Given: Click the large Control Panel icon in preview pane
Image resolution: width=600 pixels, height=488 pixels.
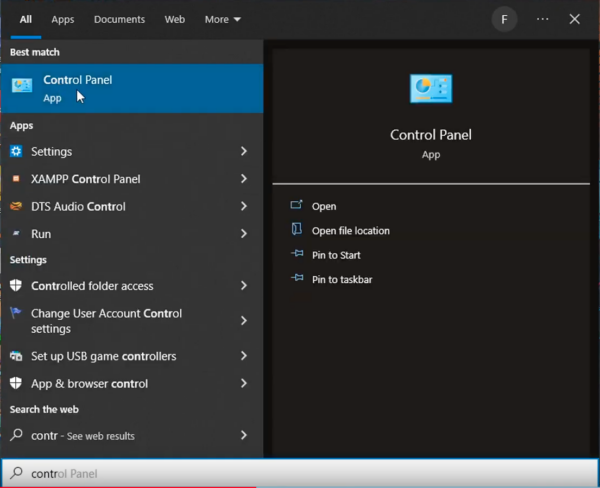Looking at the screenshot, I should pos(431,89).
